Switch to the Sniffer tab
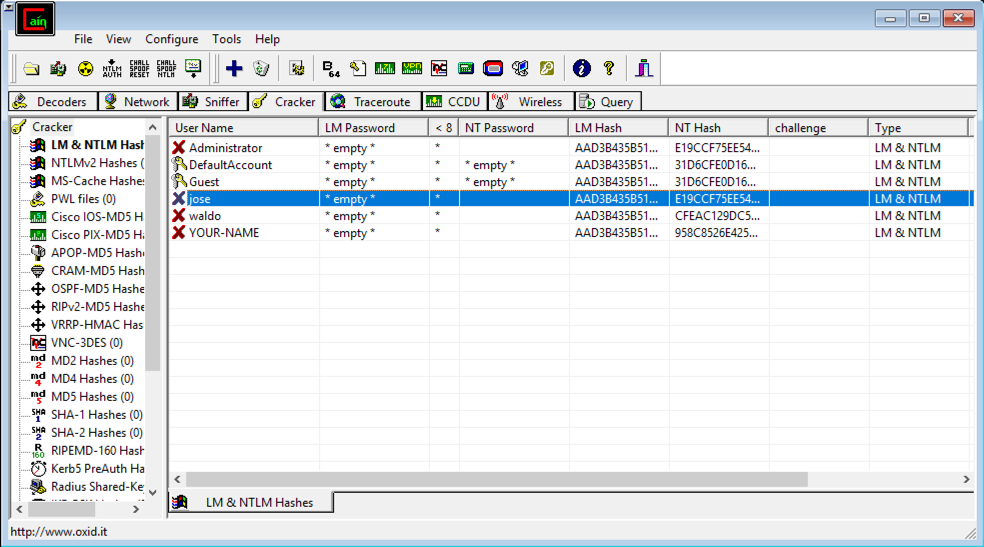Screen dimensions: 984x547 tap(212, 101)
